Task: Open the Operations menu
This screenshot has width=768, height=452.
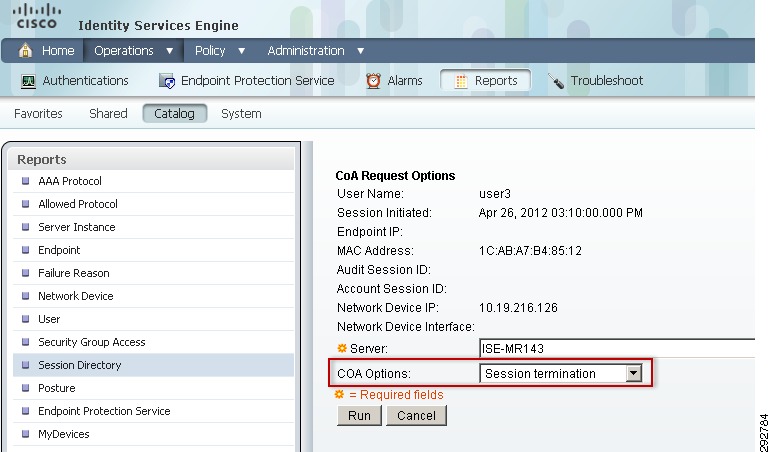Action: 133,50
